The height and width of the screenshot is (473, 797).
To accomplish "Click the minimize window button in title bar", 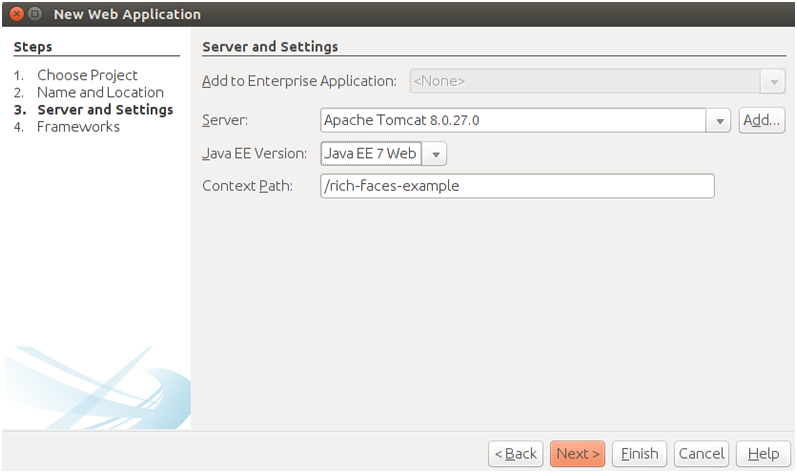I will pos(35,14).
